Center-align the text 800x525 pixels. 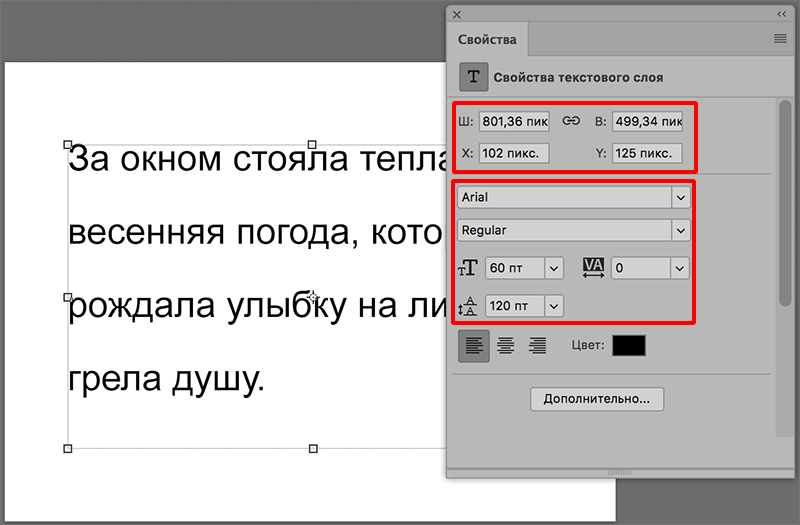[506, 346]
